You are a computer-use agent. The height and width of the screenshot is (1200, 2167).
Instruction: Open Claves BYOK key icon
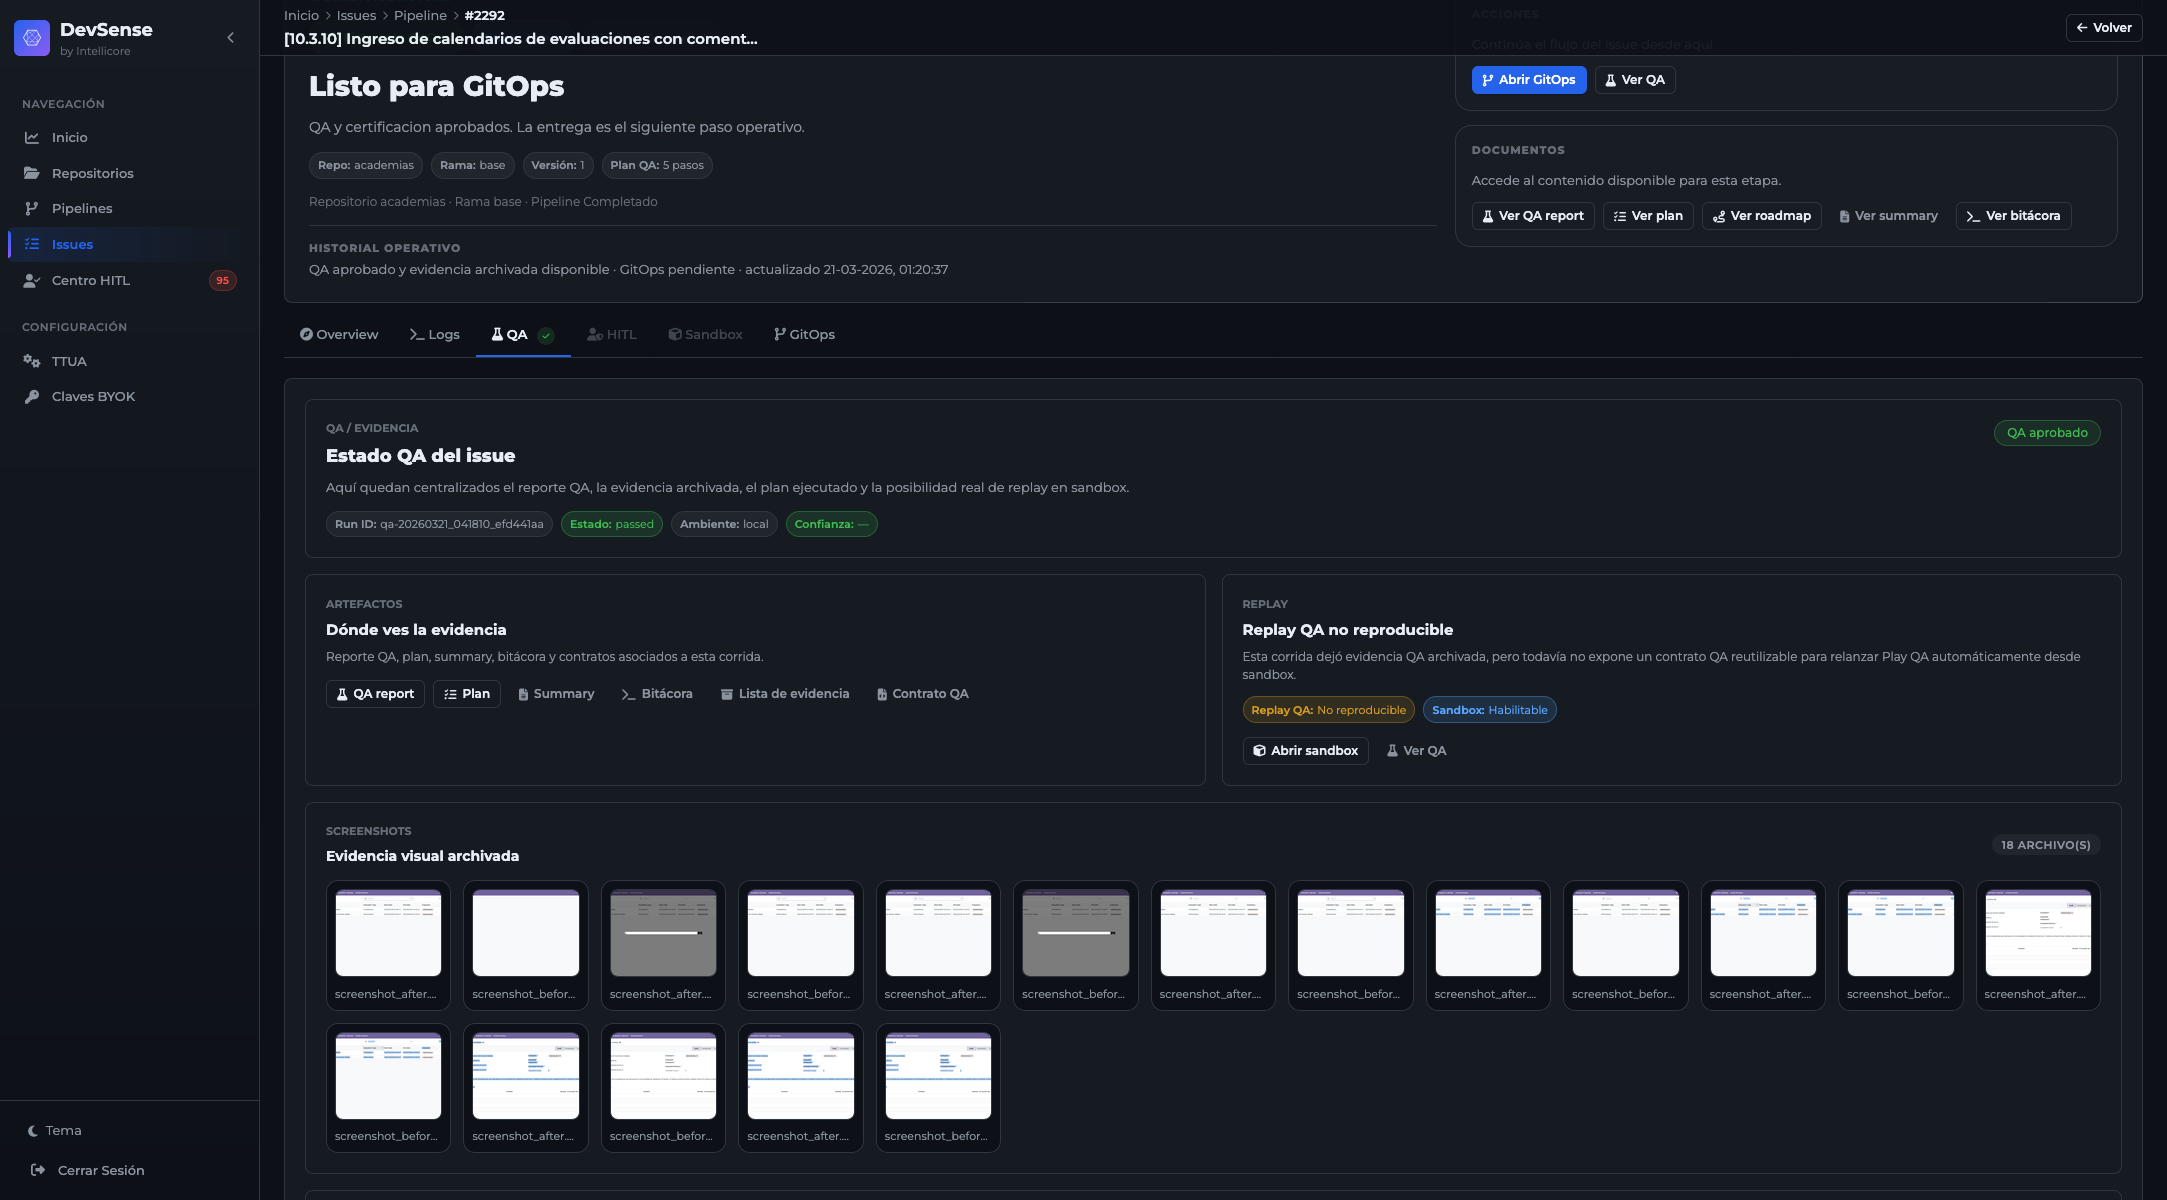point(32,397)
